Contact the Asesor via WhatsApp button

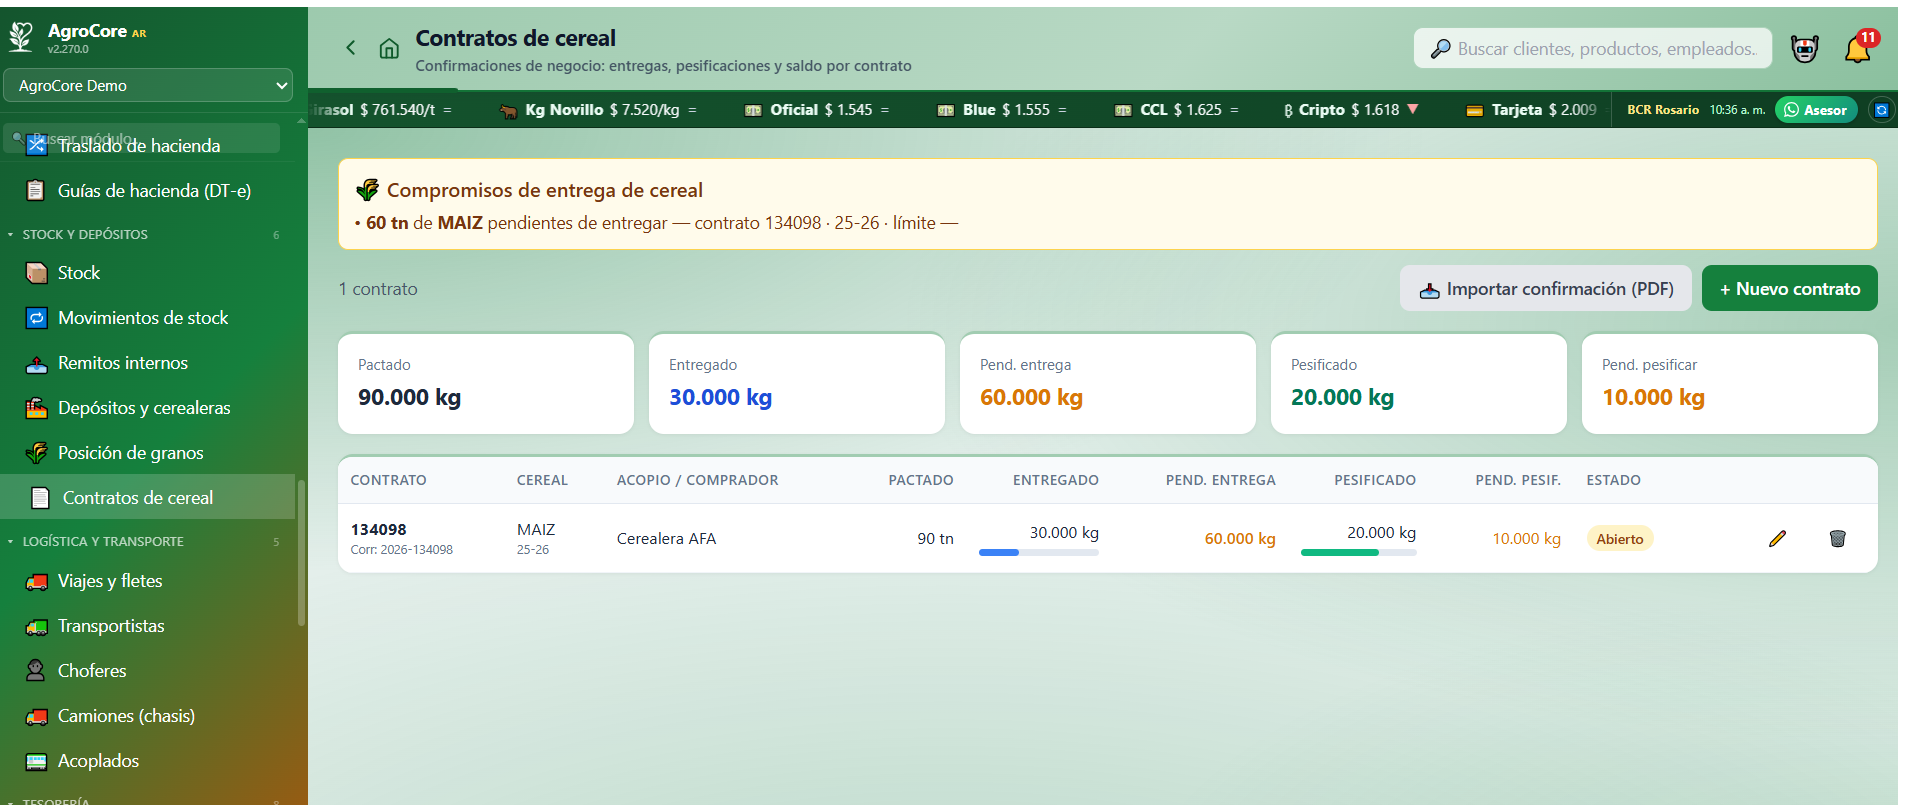coord(1816,110)
